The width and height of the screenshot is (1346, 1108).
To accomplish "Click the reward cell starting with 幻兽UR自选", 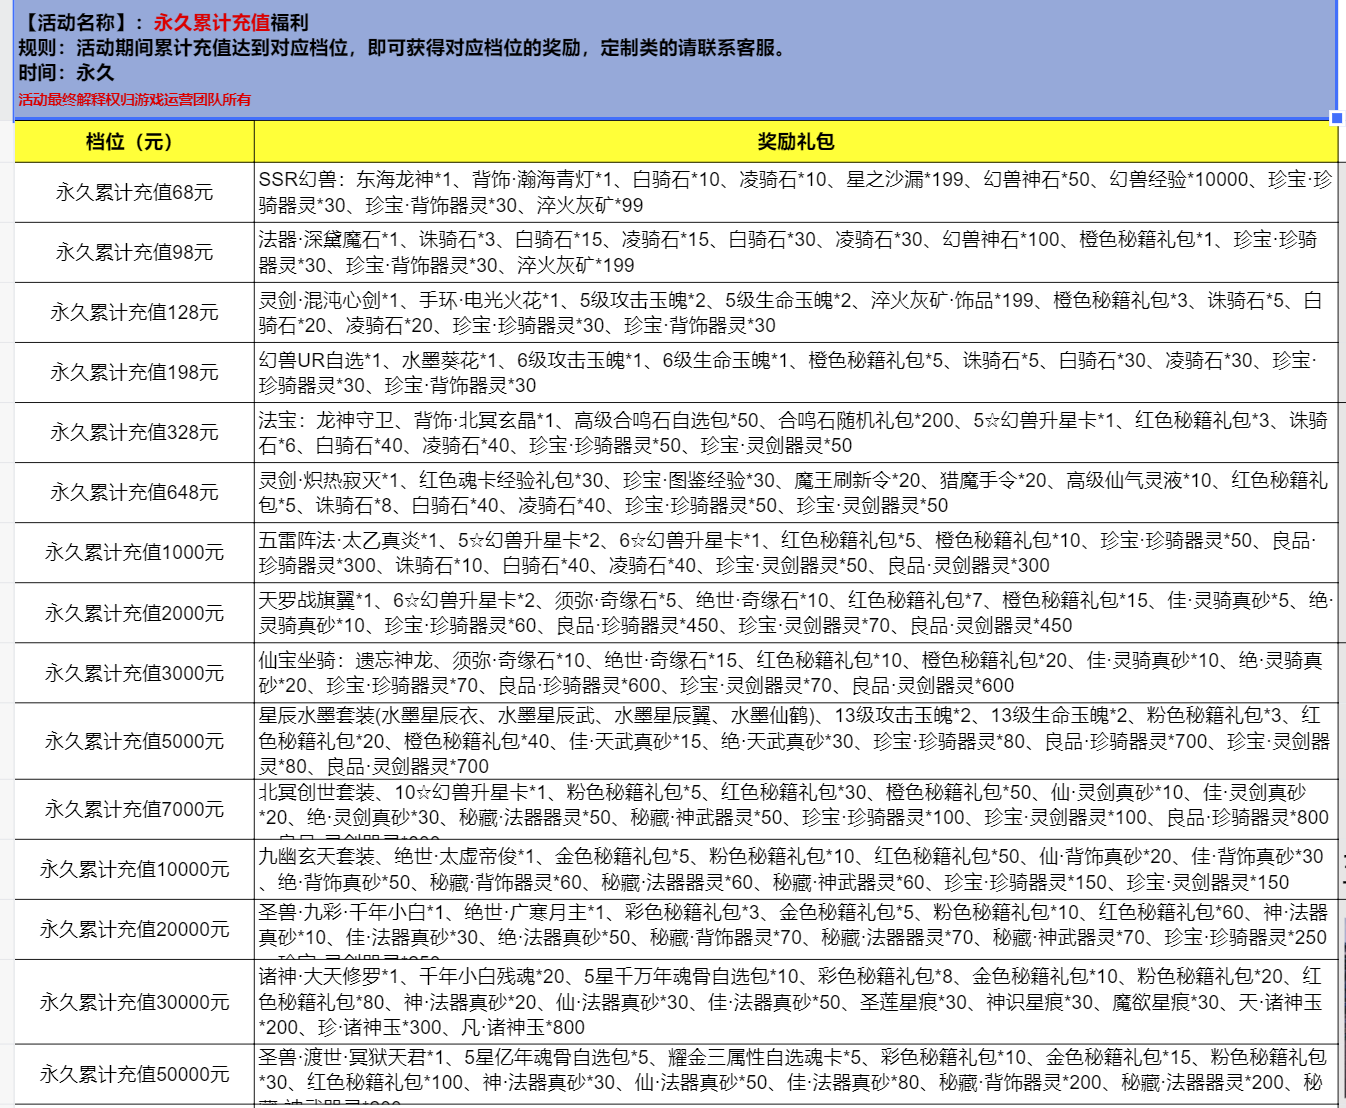I will click(795, 372).
